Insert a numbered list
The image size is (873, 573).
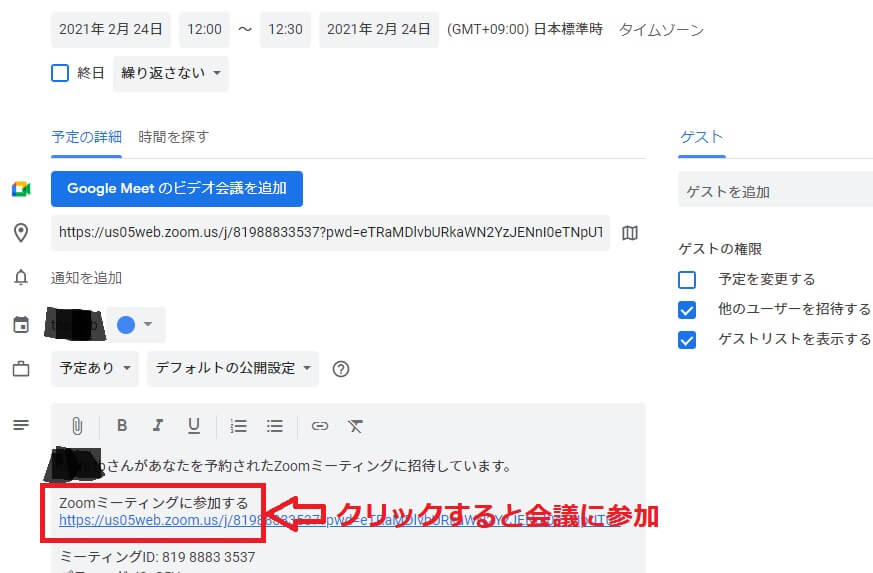point(238,426)
